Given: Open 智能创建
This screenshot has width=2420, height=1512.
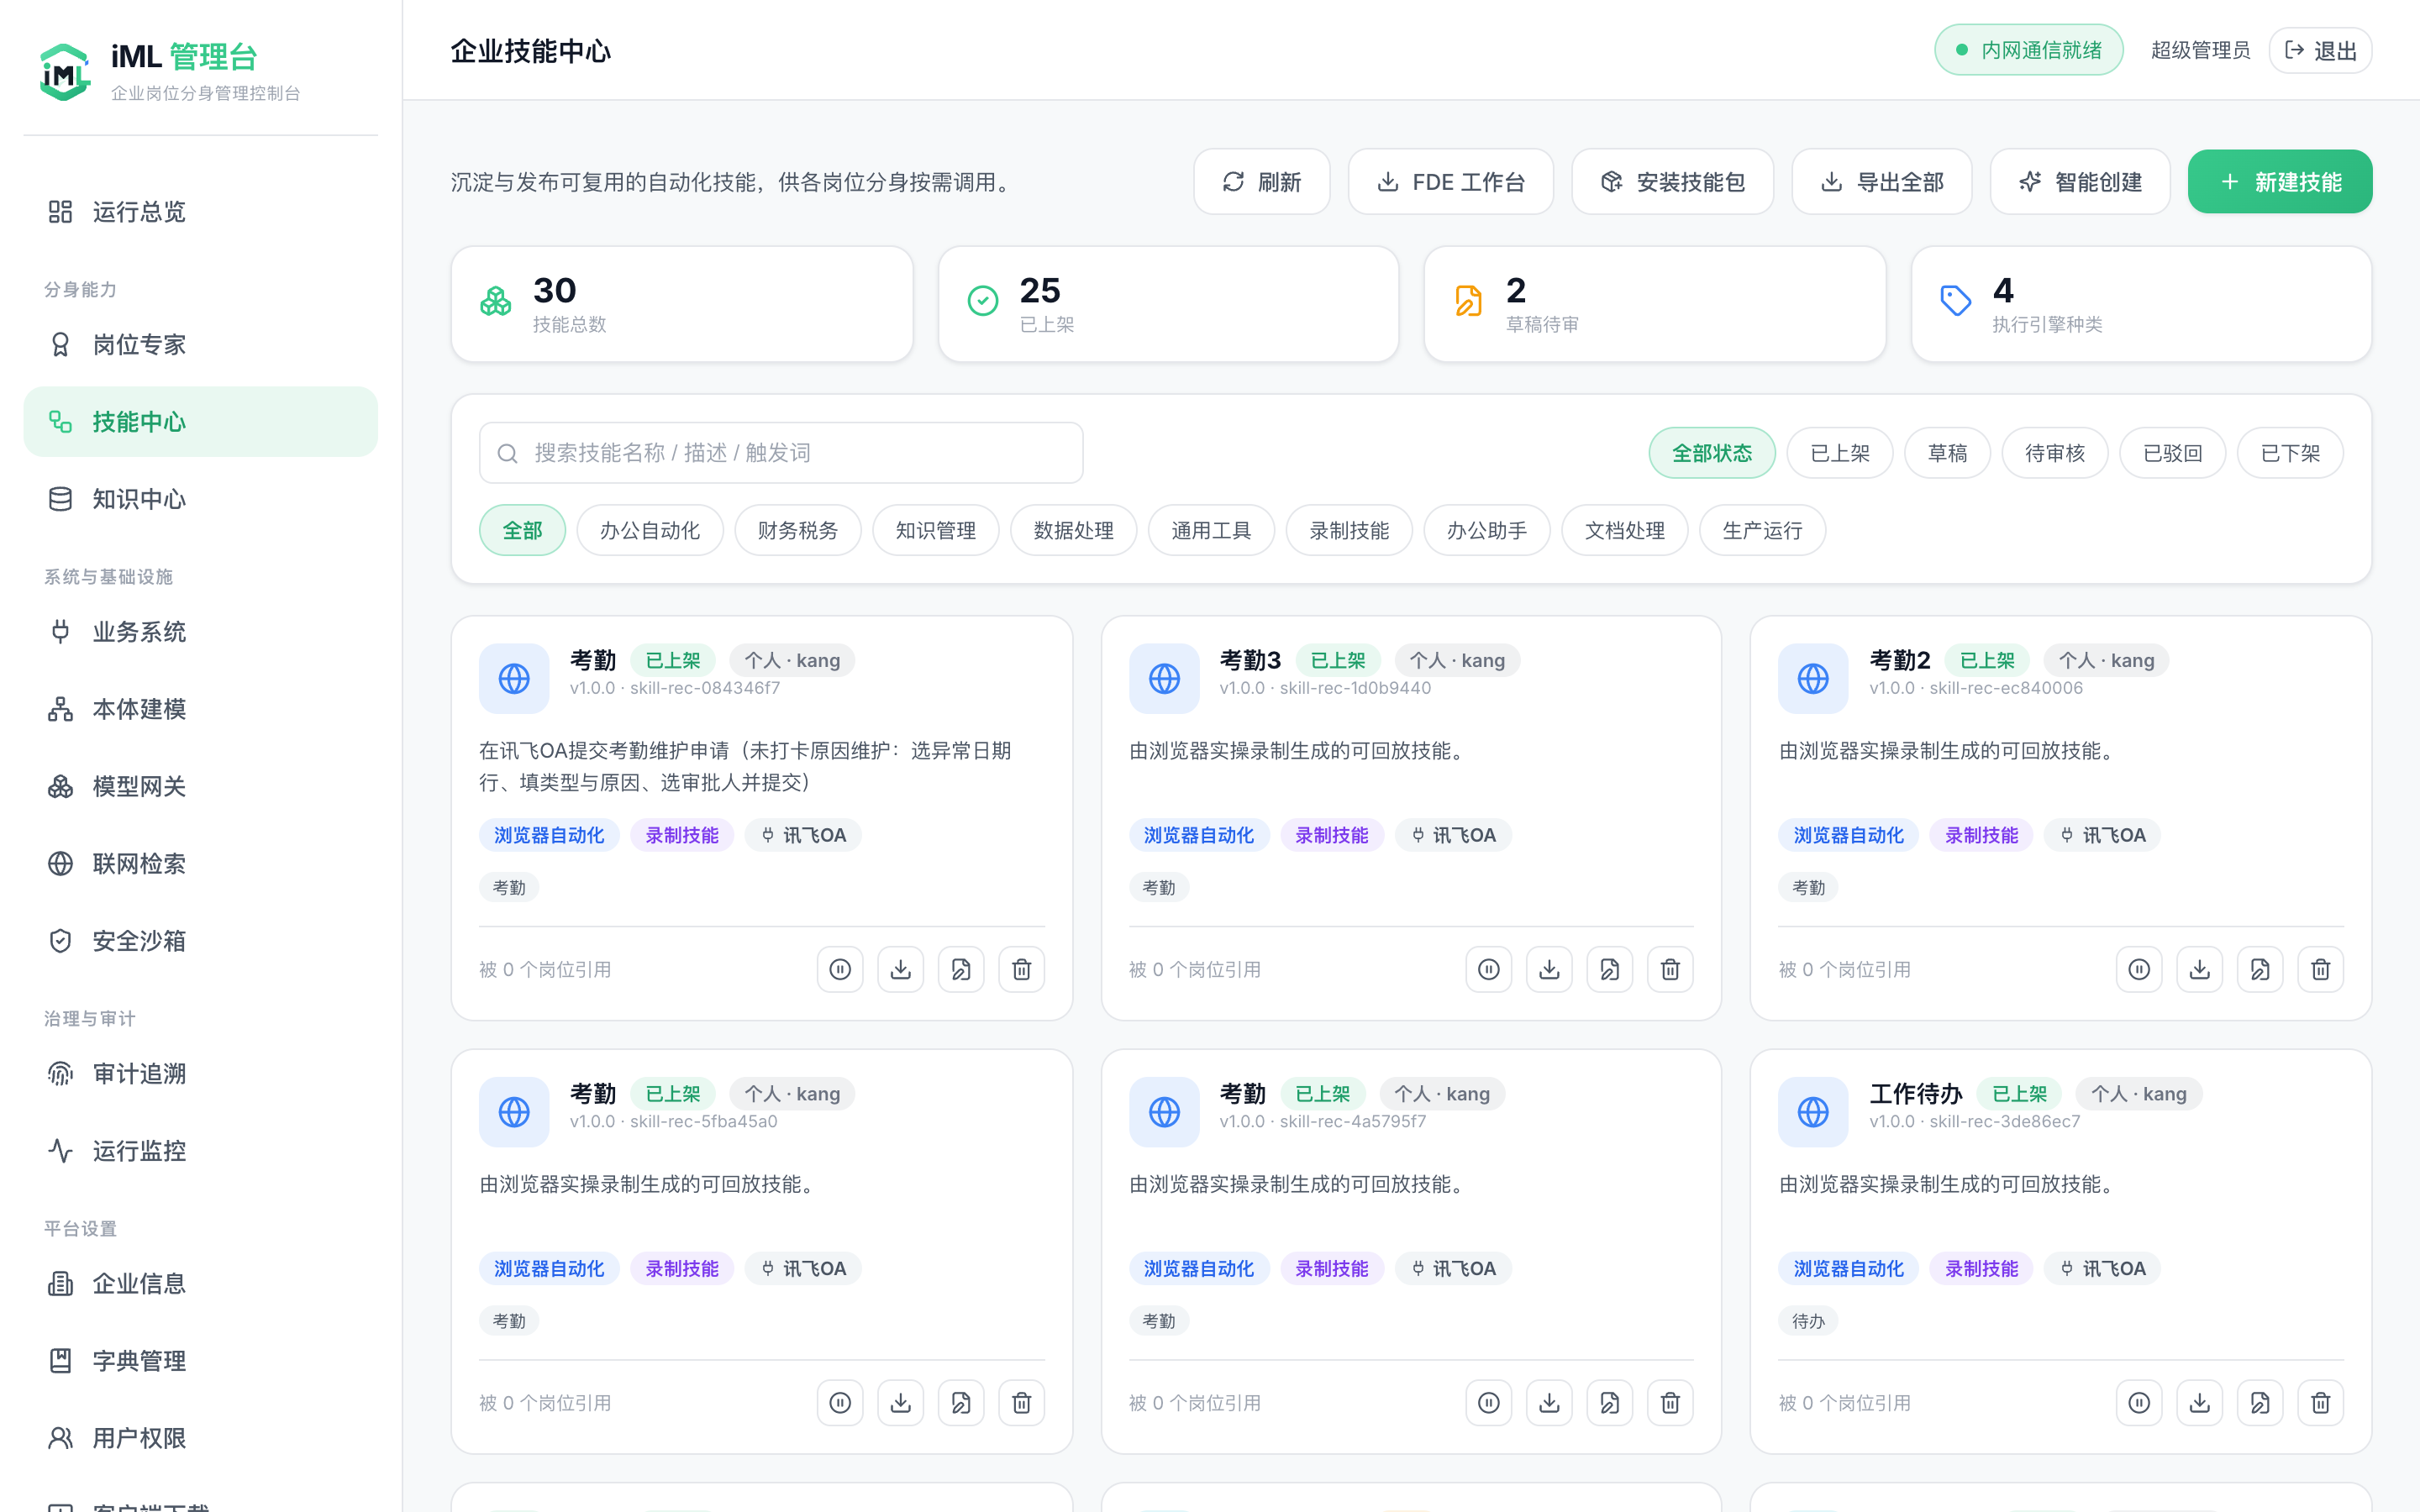Looking at the screenshot, I should (2080, 182).
